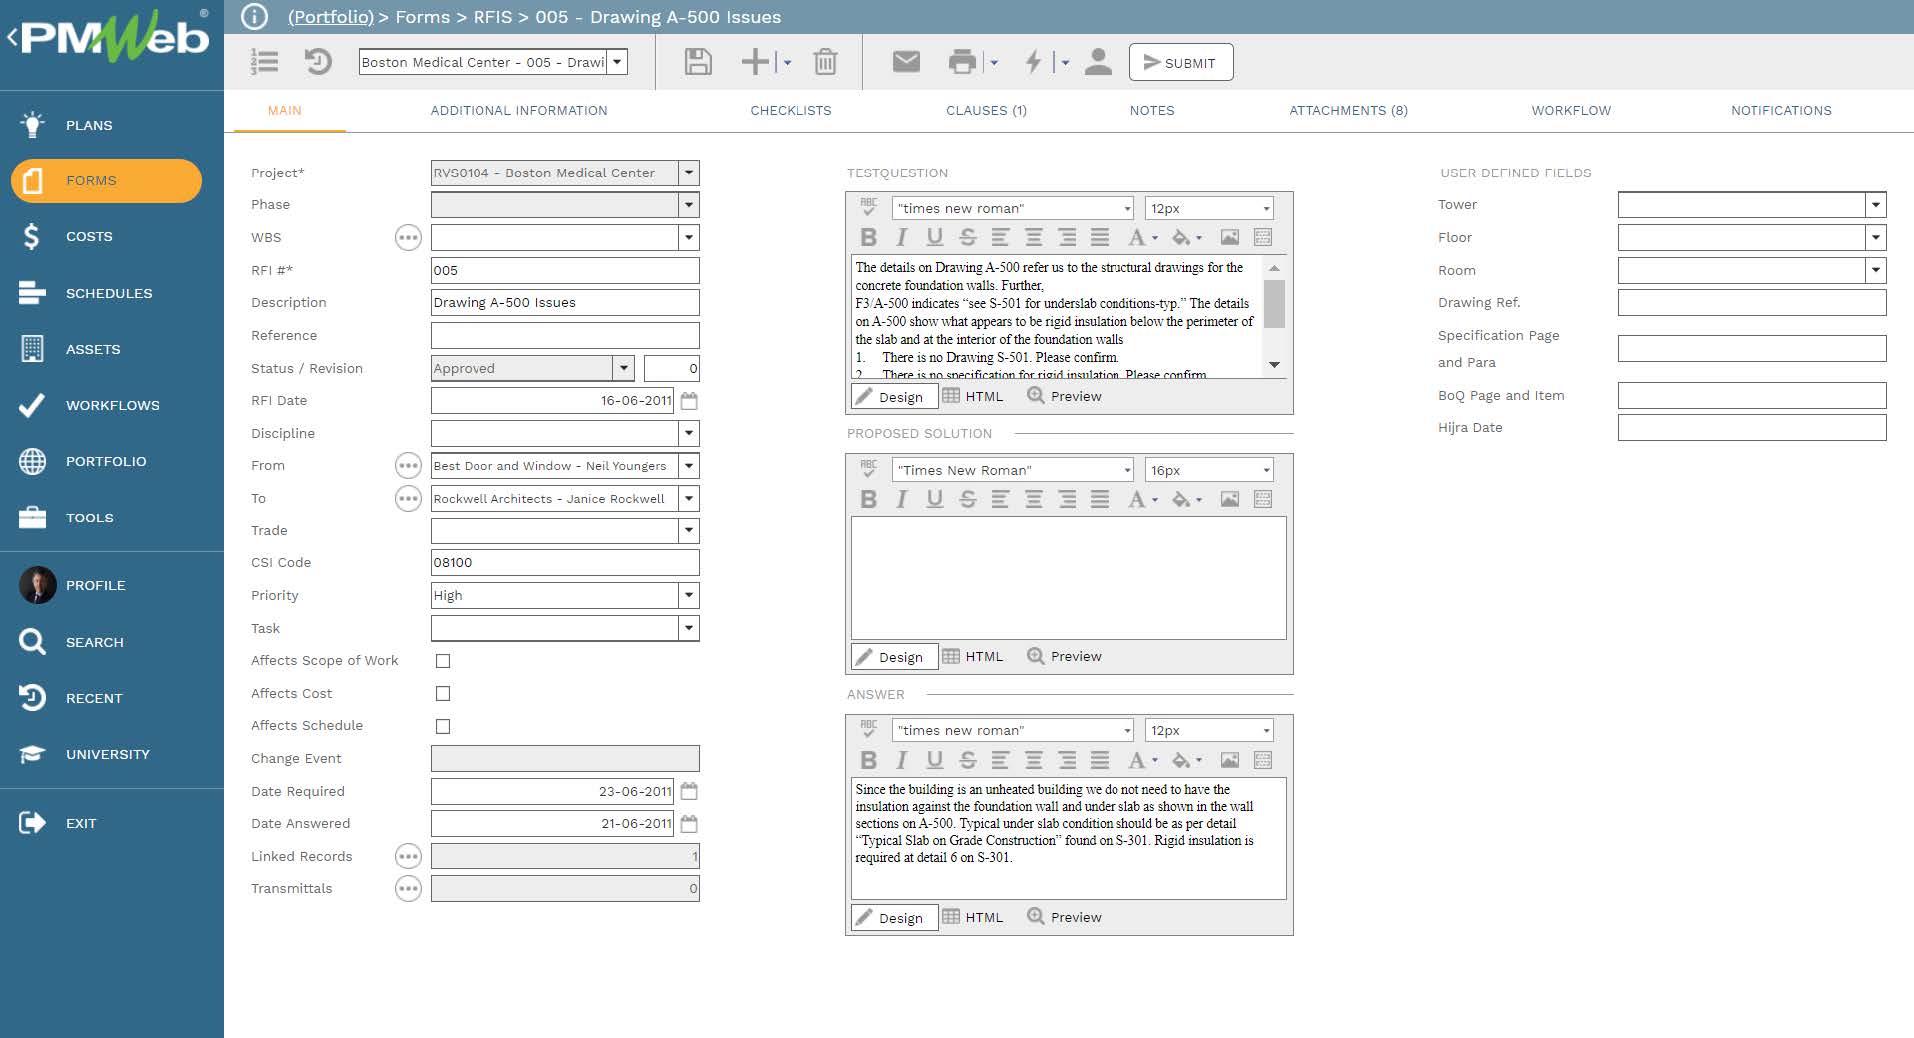Click the lightning bolt actions icon
This screenshot has height=1038, width=1914.
tap(1034, 62)
